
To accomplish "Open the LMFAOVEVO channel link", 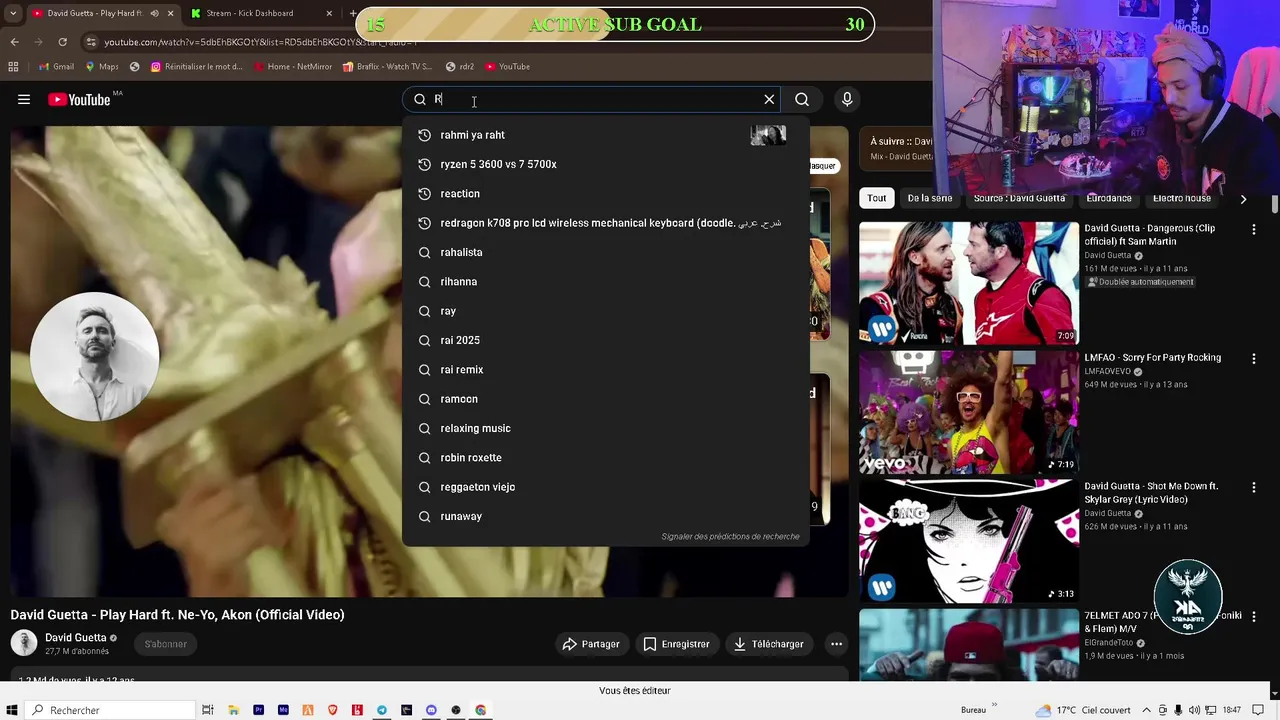I will click(1108, 371).
